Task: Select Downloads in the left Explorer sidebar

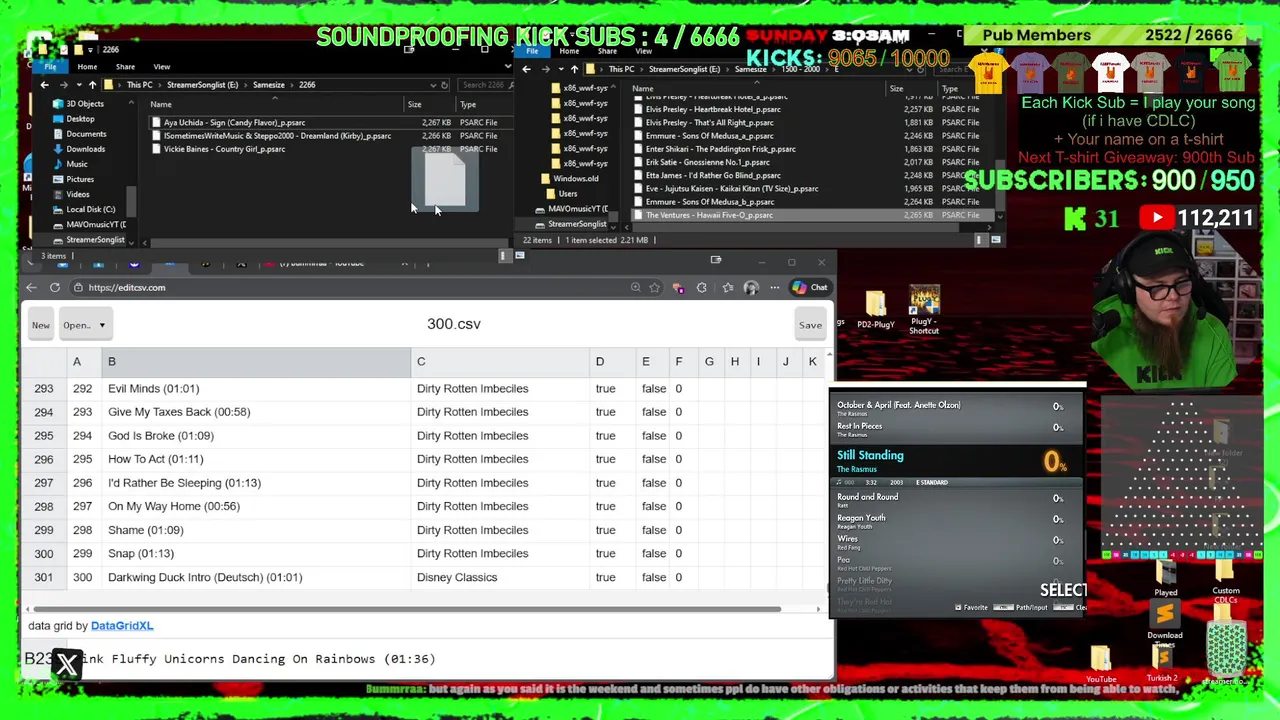Action: point(85,149)
